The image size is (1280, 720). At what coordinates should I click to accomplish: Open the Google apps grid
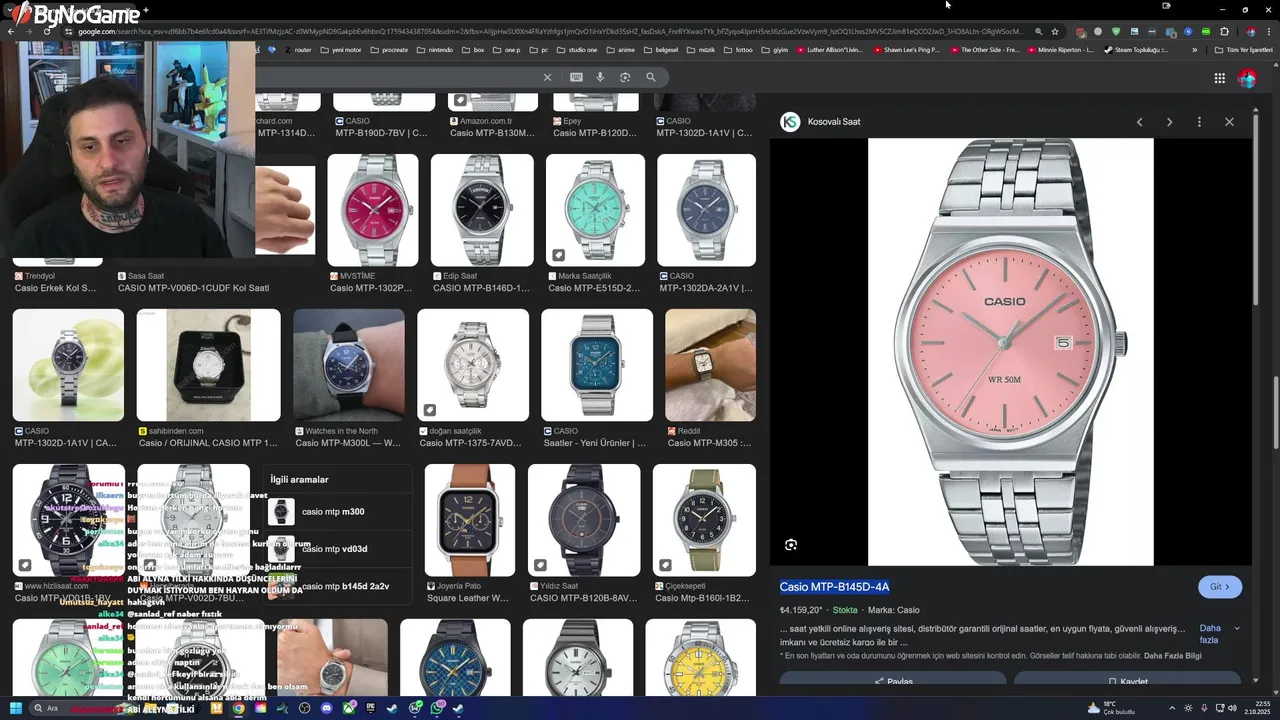tap(1220, 78)
